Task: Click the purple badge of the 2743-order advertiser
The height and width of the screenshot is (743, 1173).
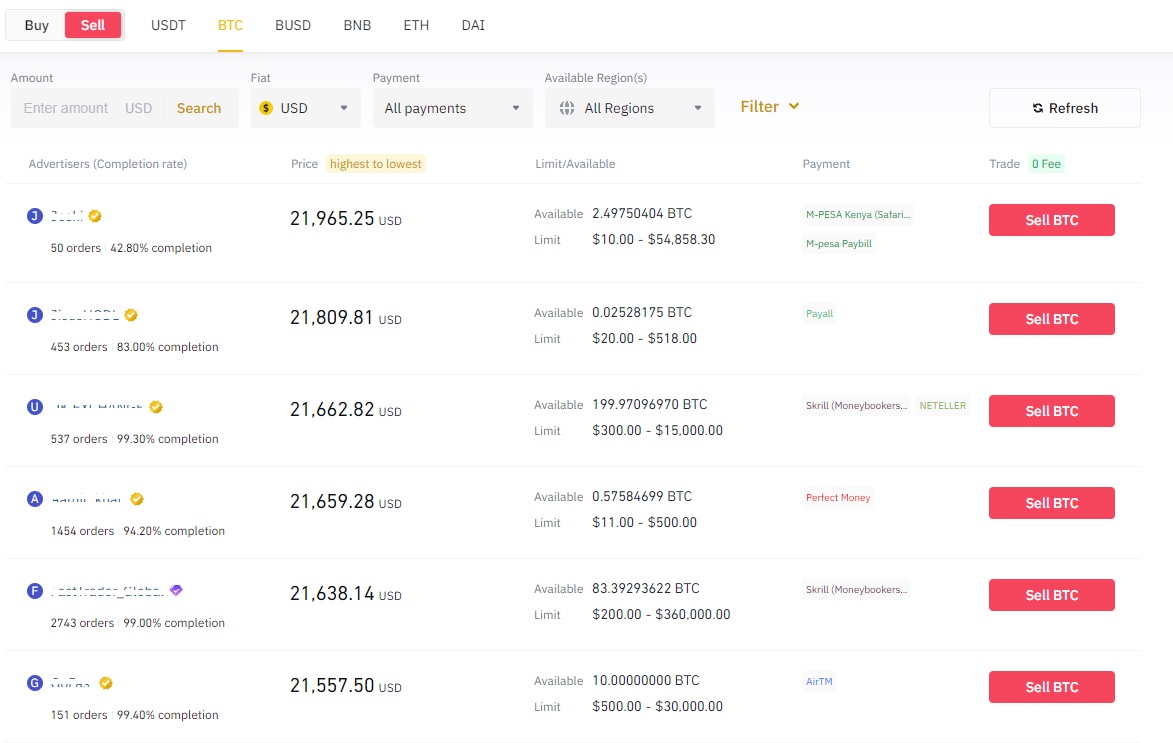Action: pyautogui.click(x=176, y=590)
